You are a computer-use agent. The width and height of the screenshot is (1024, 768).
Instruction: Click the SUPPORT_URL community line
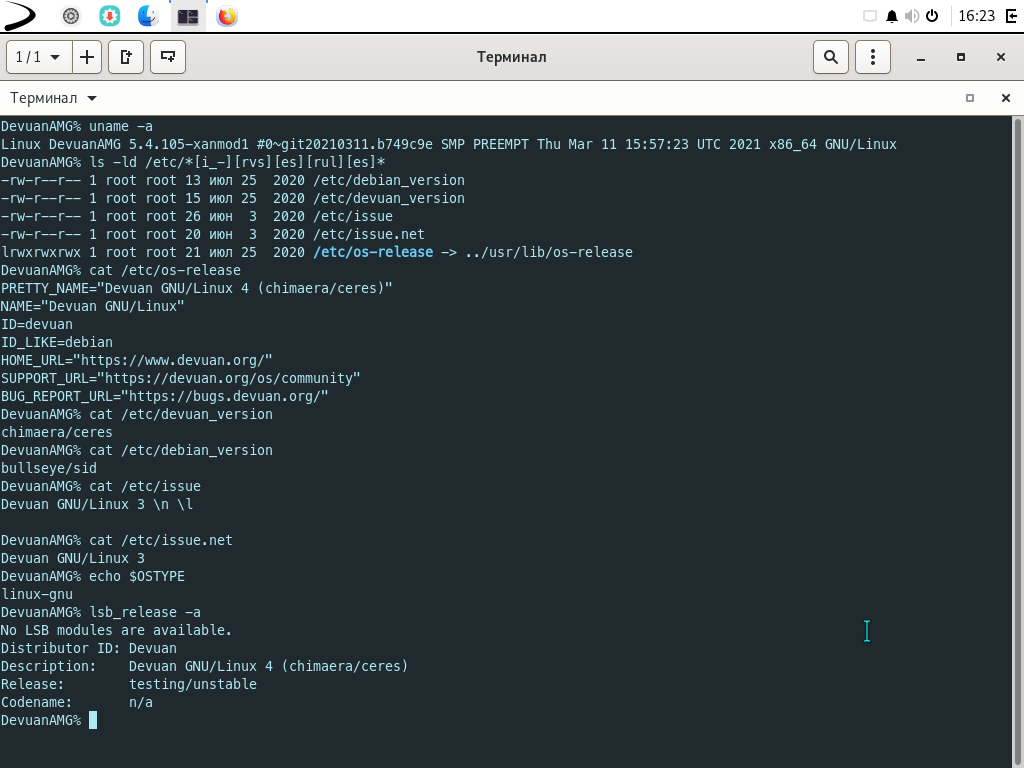click(180, 378)
